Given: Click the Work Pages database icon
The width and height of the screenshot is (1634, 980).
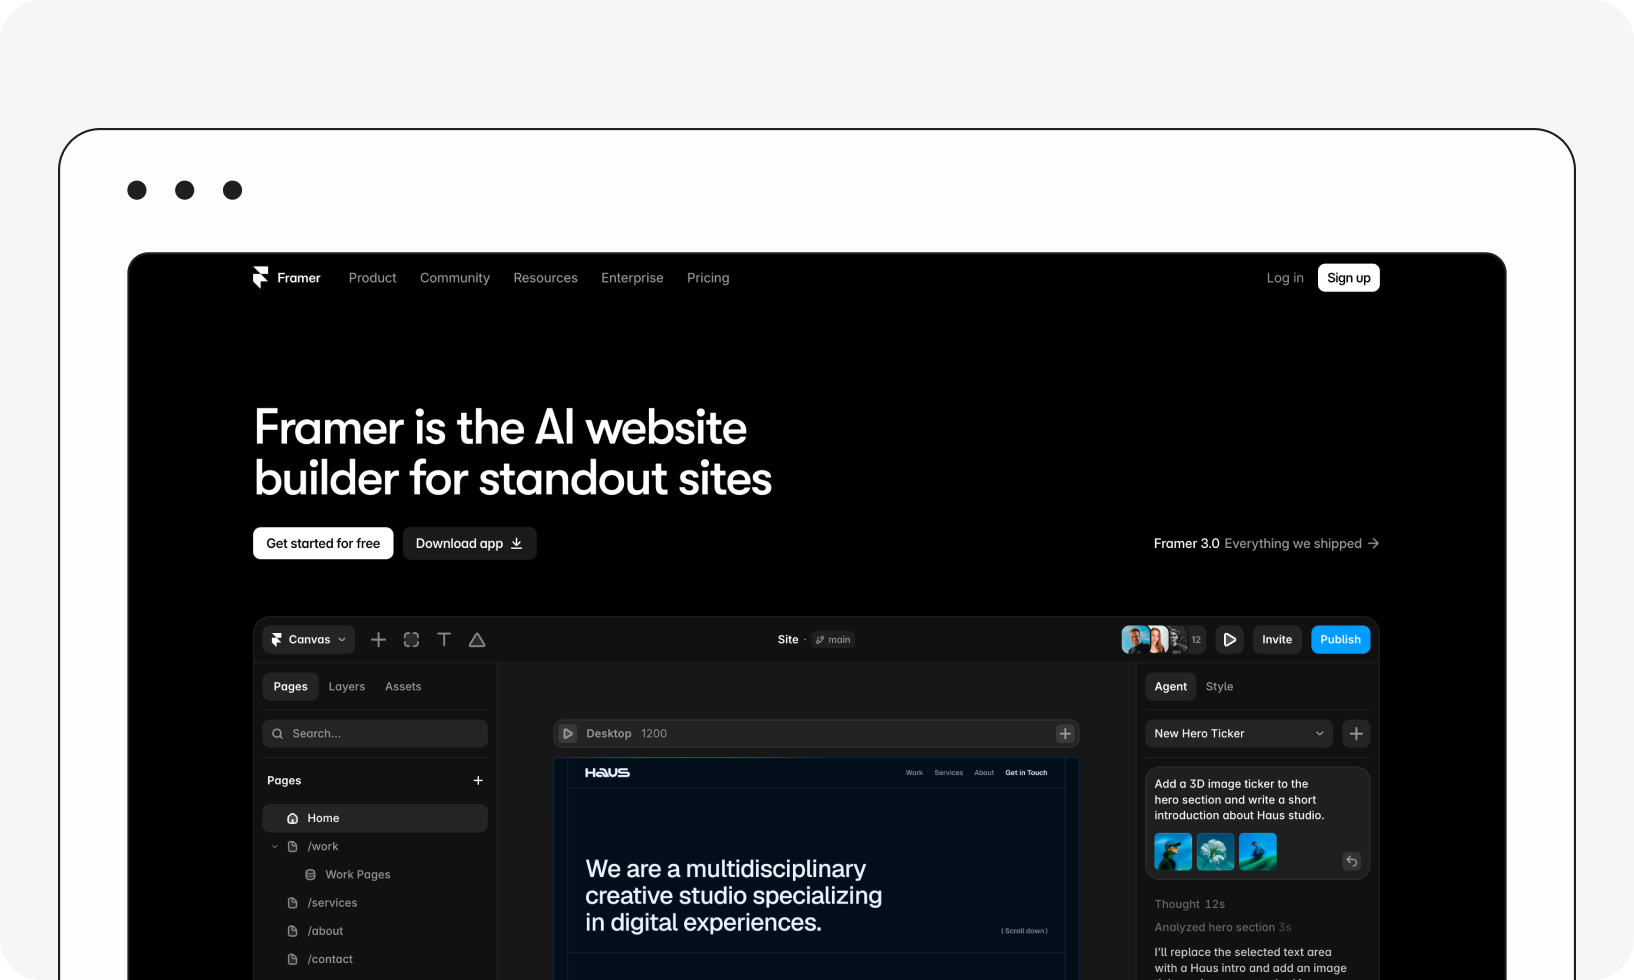Looking at the screenshot, I should coord(310,875).
